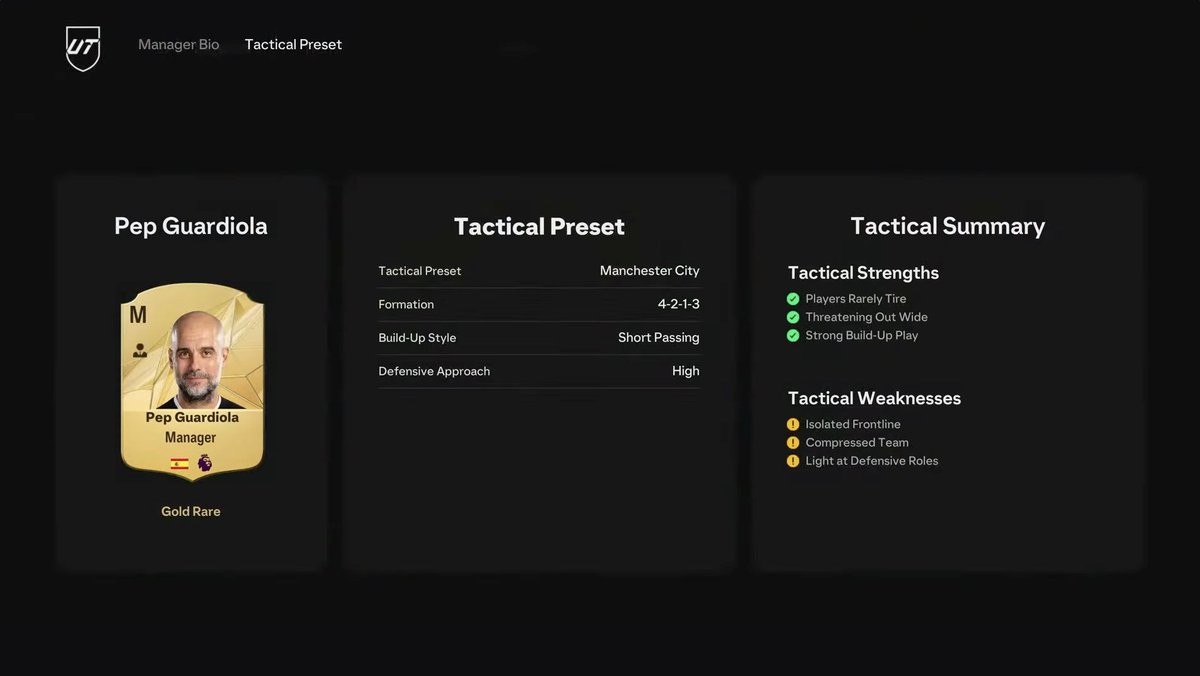Click the Threatening Out Wide text
The height and width of the screenshot is (676, 1200).
tap(867, 317)
